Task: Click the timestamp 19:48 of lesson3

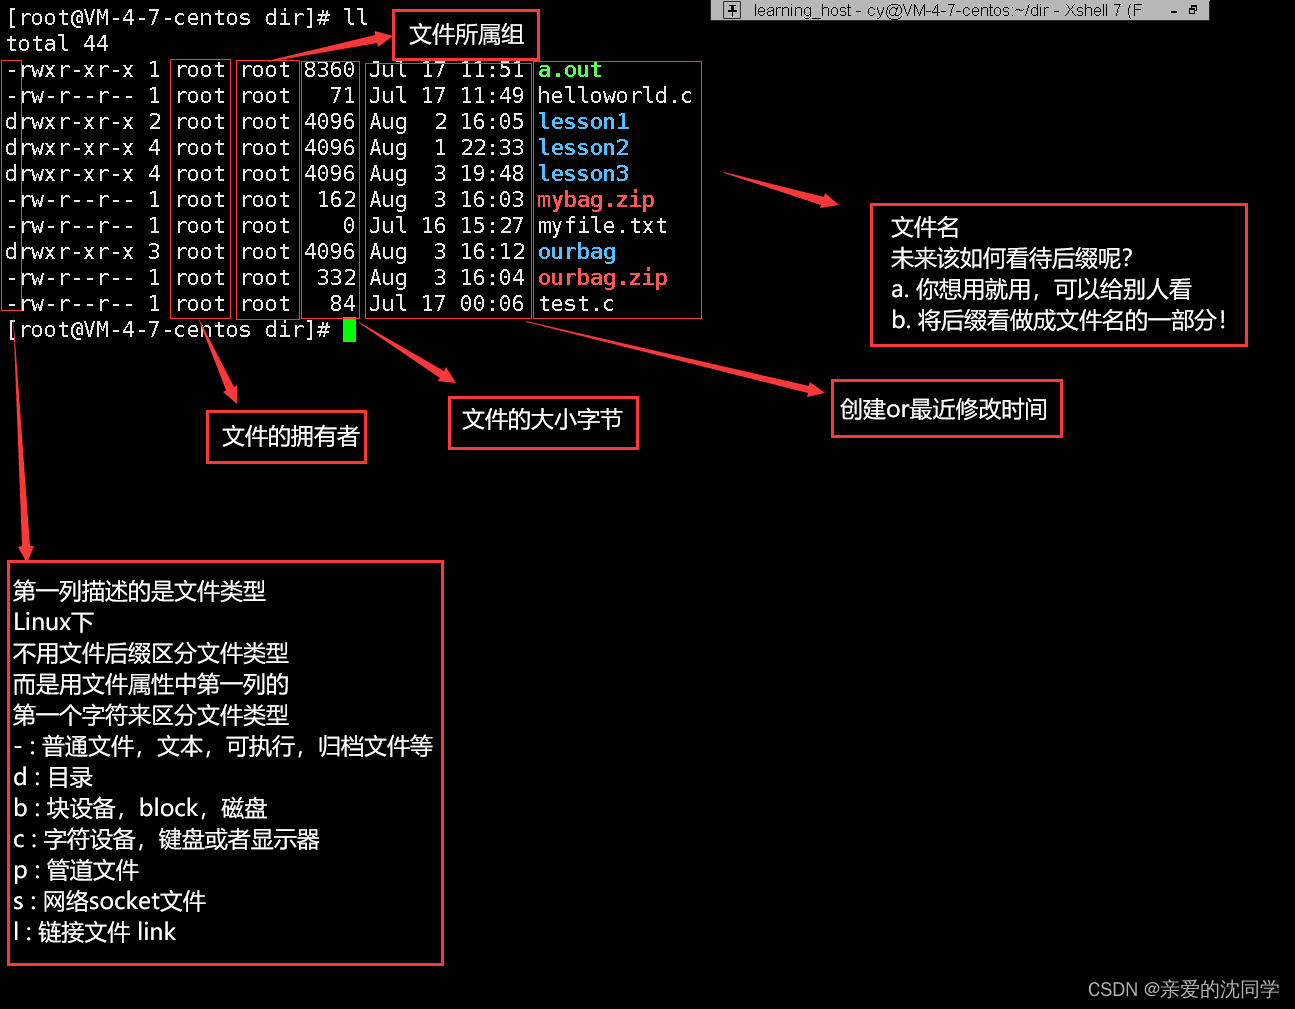Action: 492,174
